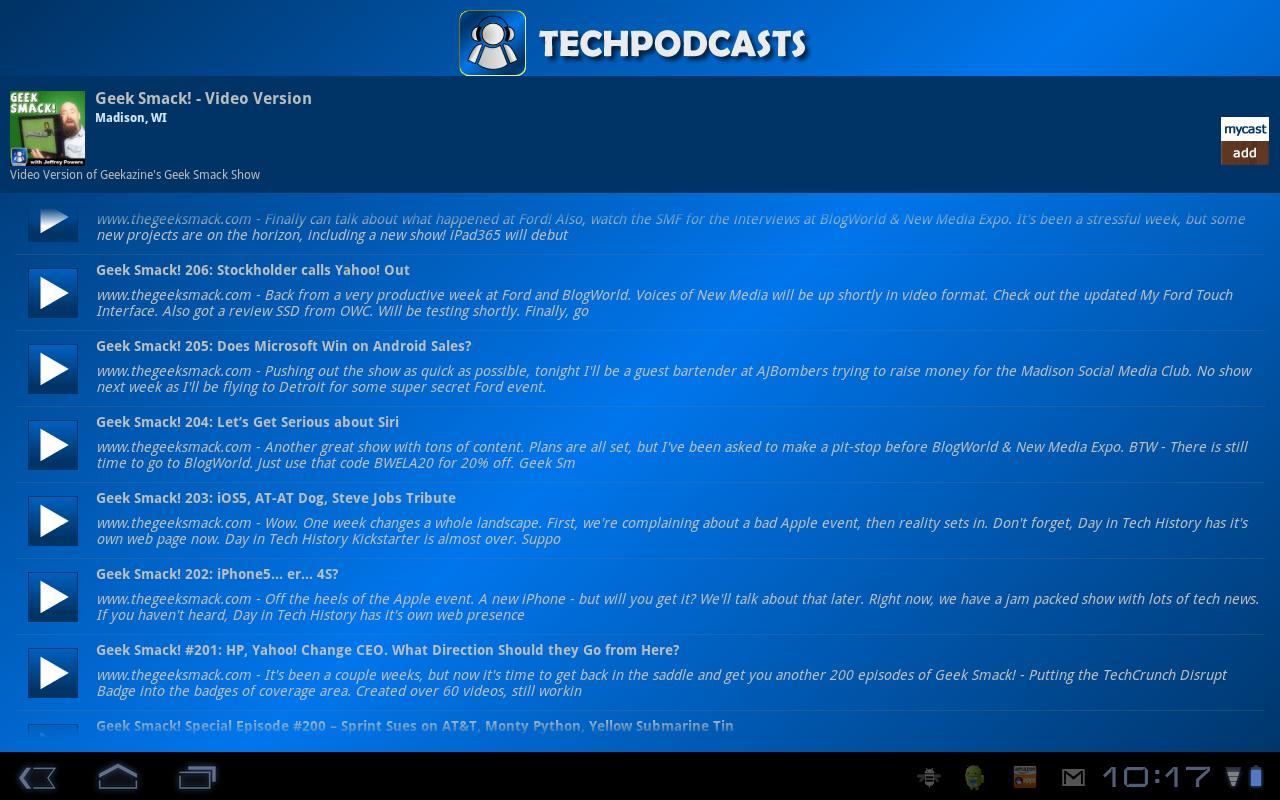Tap the TechPodcasts astronaut logo icon
This screenshot has height=800, width=1280.
click(492, 43)
